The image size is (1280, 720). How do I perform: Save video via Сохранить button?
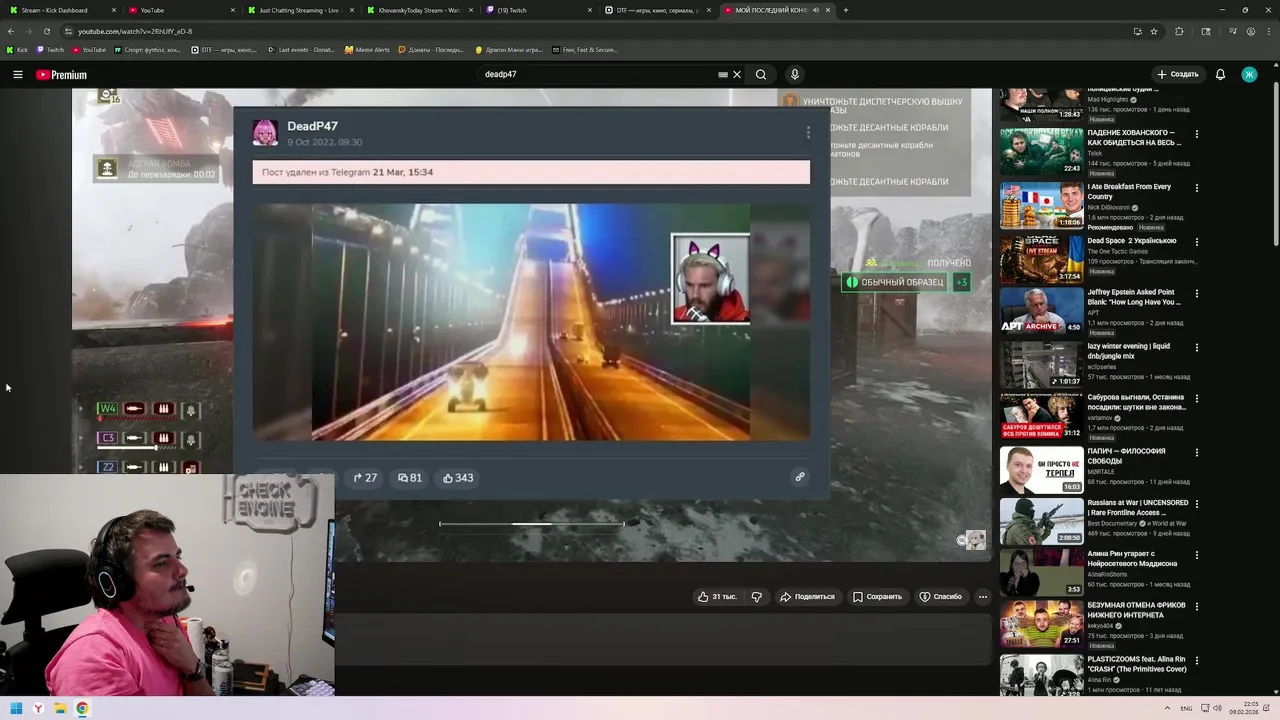pyautogui.click(x=878, y=597)
